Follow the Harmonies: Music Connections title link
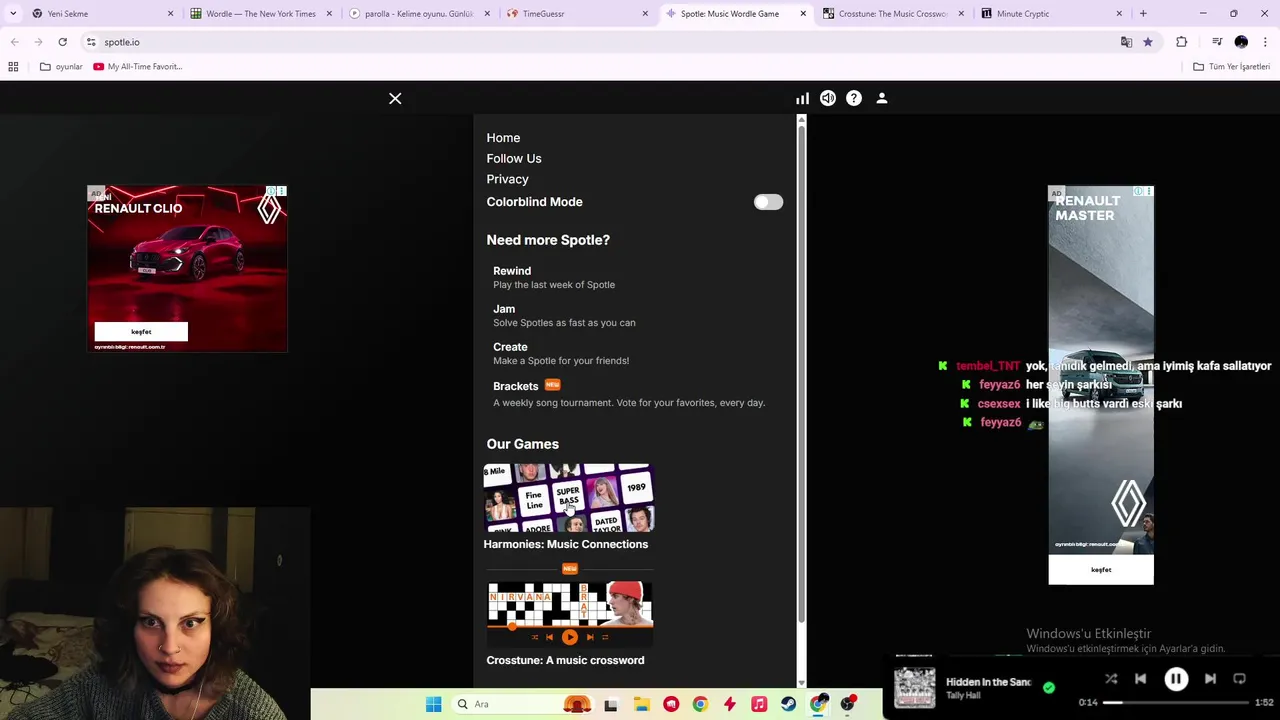1280x720 pixels. pyautogui.click(x=566, y=544)
